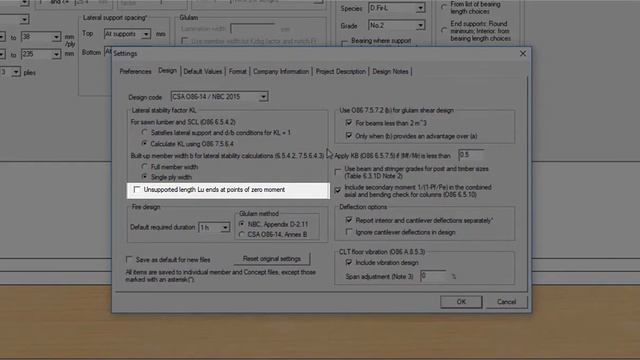Toggle 'Only when (b) provides an advantage over (a)'
Screen dimensions: 640x360
tap(349, 136)
